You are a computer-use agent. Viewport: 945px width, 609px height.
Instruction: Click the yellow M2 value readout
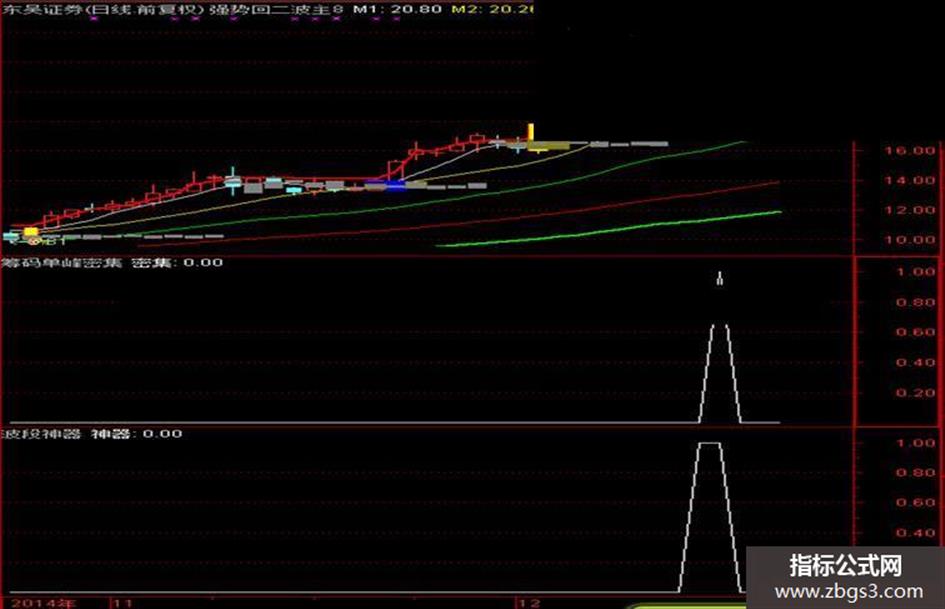click(492, 8)
